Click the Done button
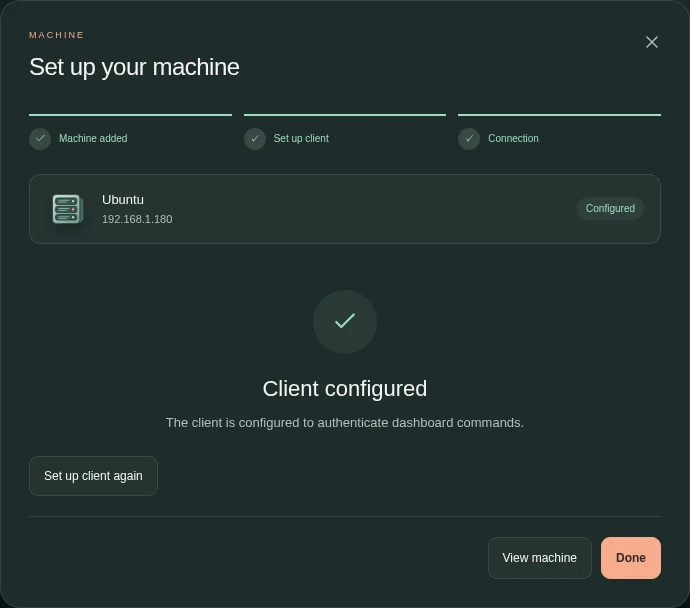Image resolution: width=690 pixels, height=608 pixels. (631, 558)
